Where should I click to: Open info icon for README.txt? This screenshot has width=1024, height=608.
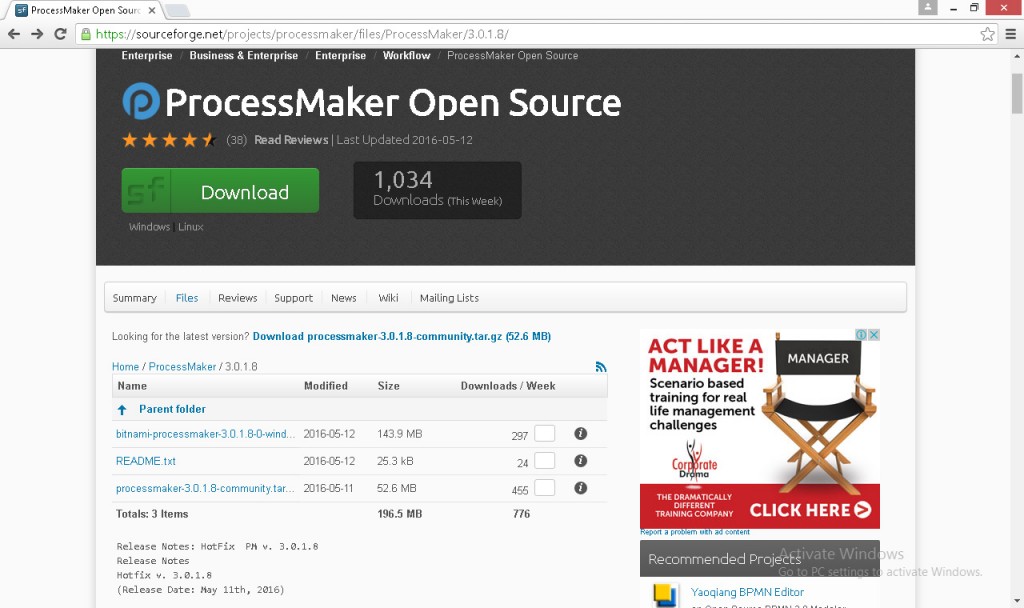coord(580,461)
